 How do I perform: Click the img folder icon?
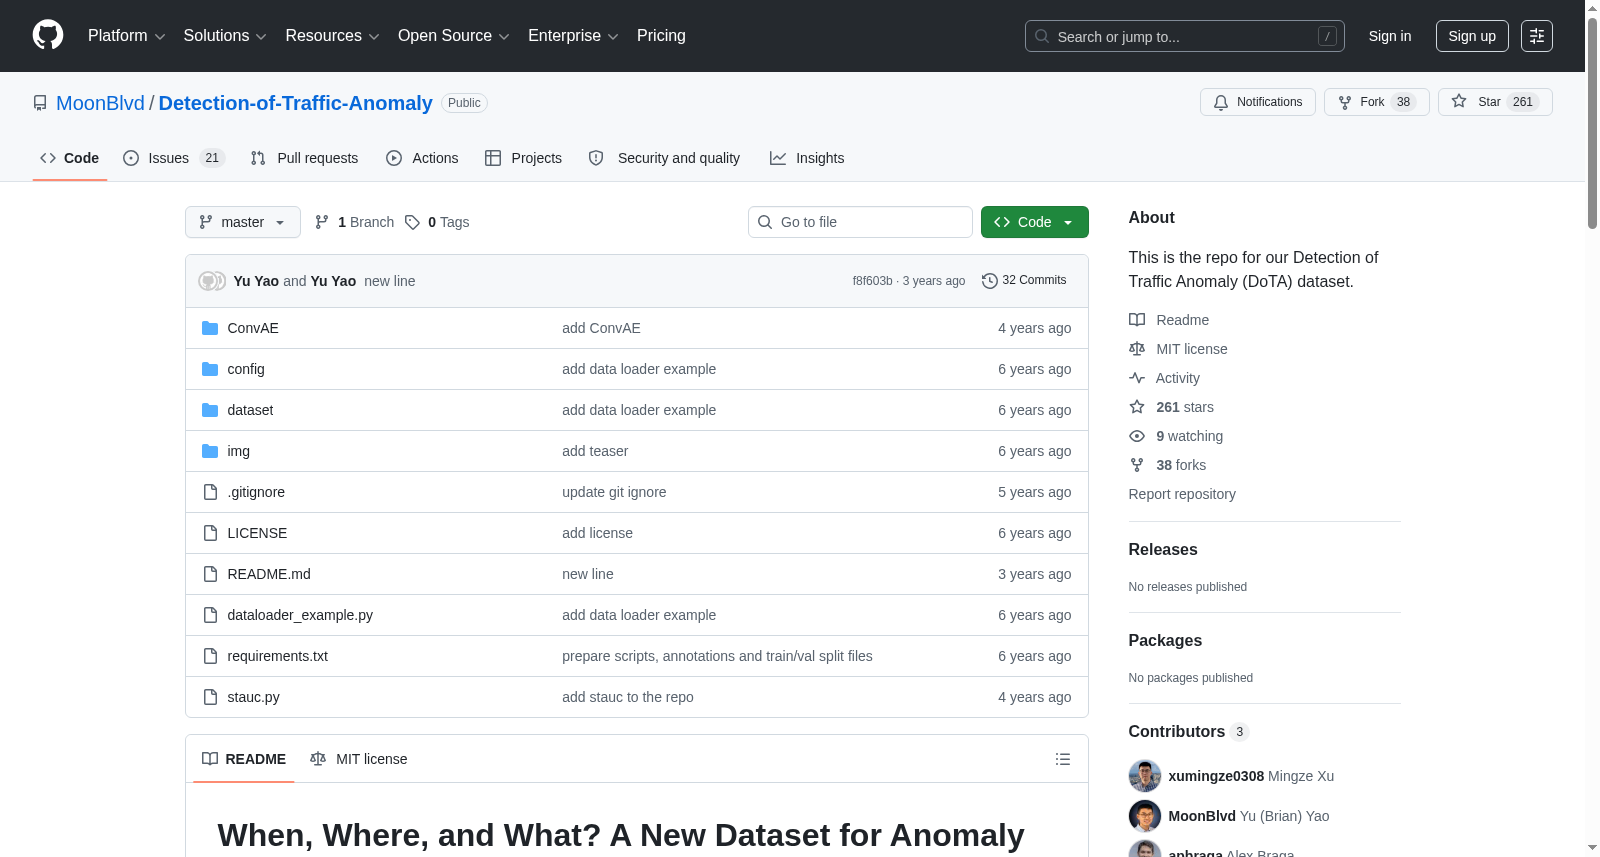point(210,451)
